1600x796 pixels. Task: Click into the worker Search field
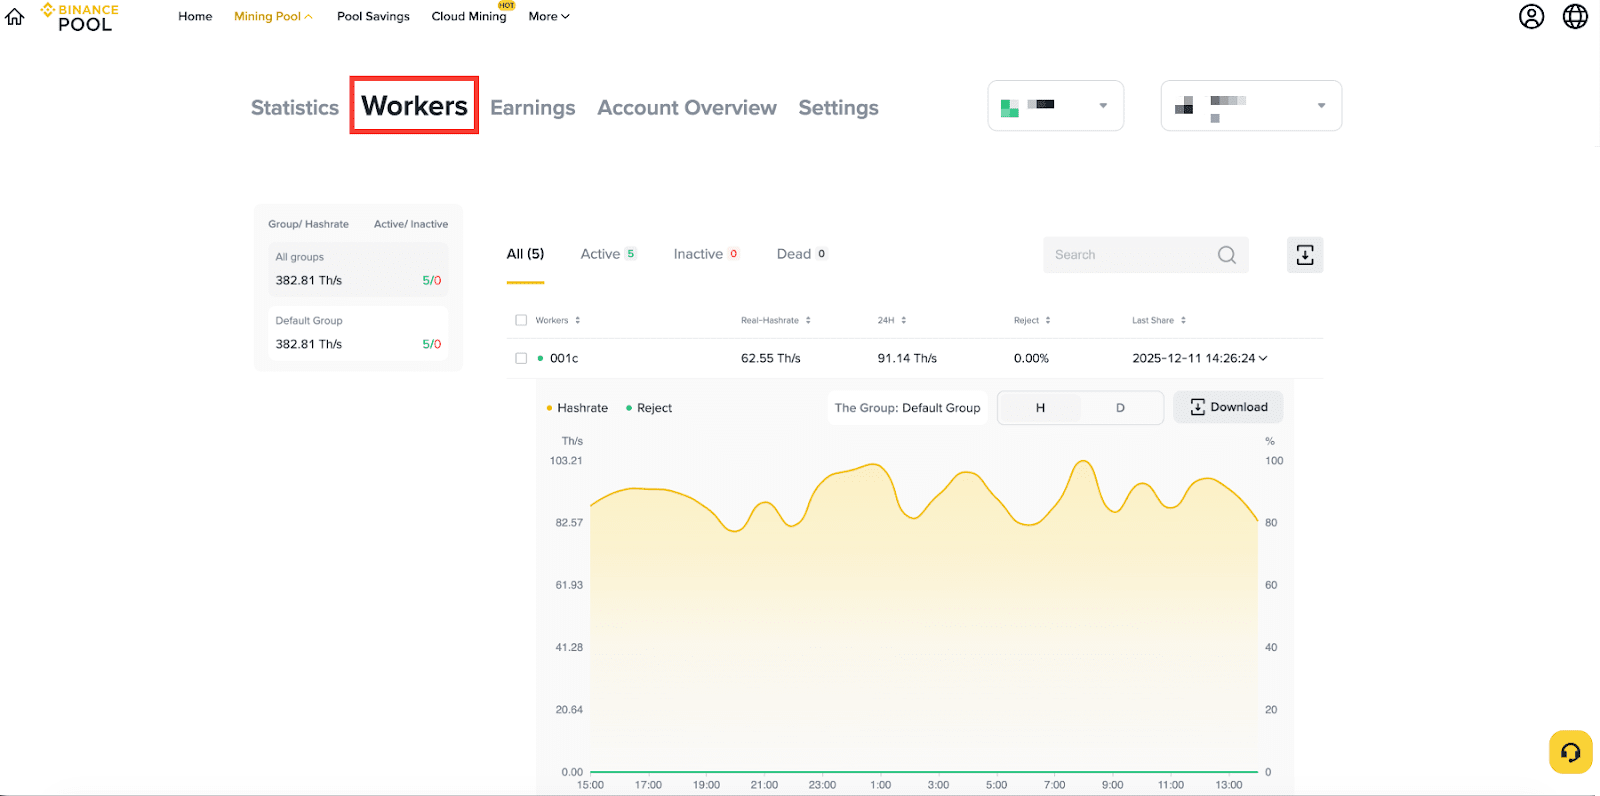click(x=1130, y=255)
